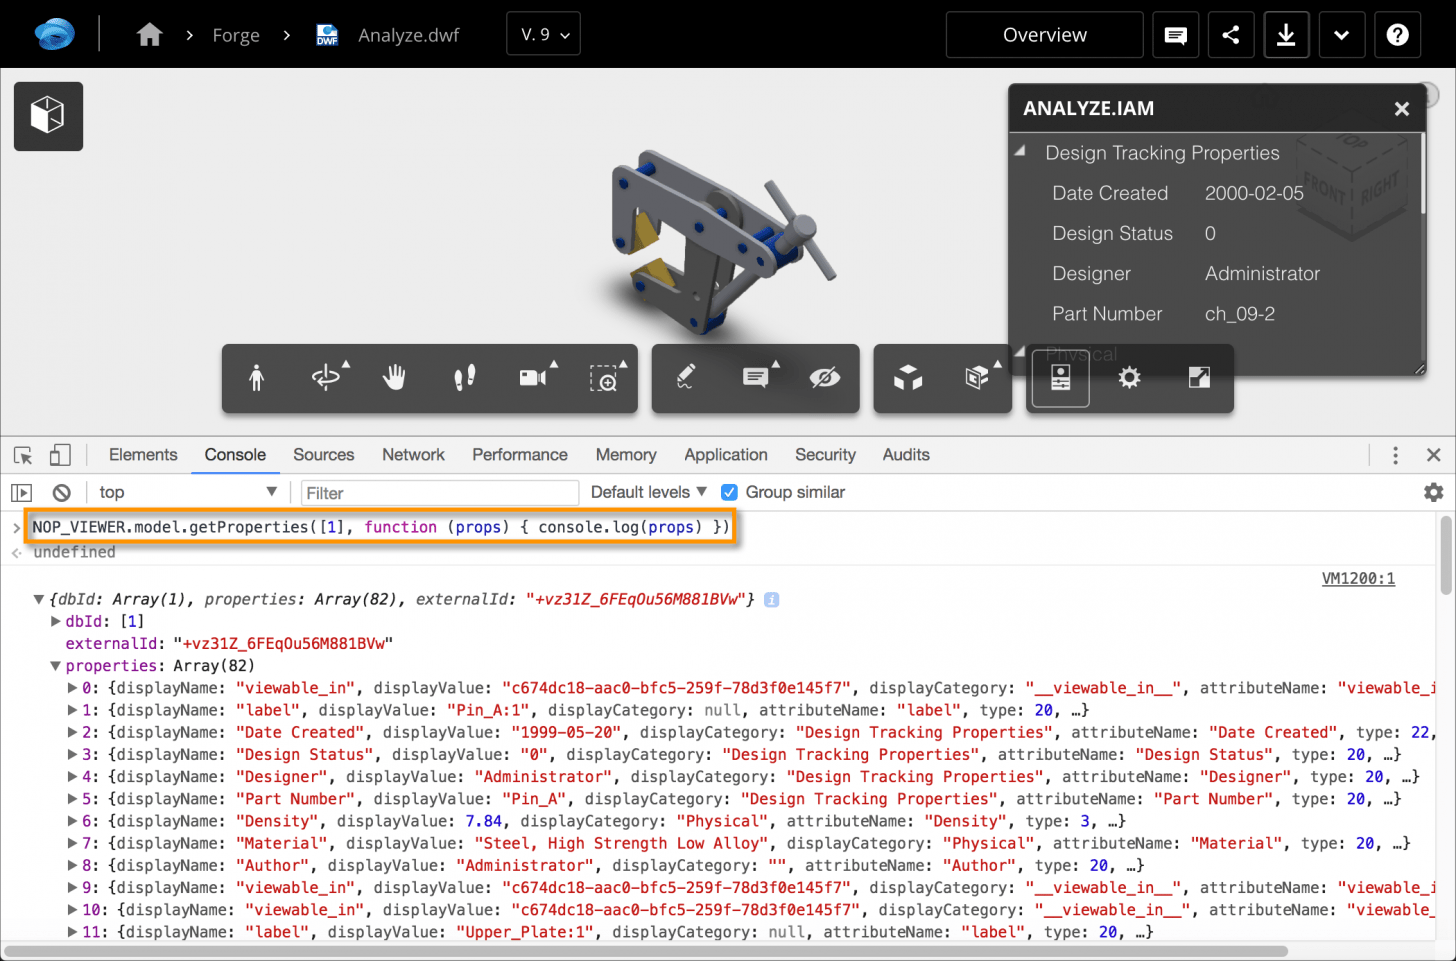Open the VM1200:1 source link
Screen dimensions: 1456x961
coord(1358,578)
